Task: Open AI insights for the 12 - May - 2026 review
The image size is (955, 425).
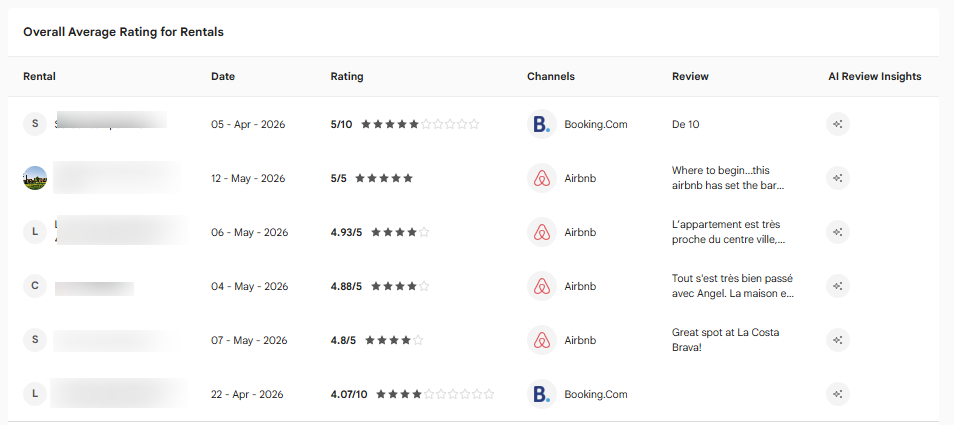Action: pos(838,178)
